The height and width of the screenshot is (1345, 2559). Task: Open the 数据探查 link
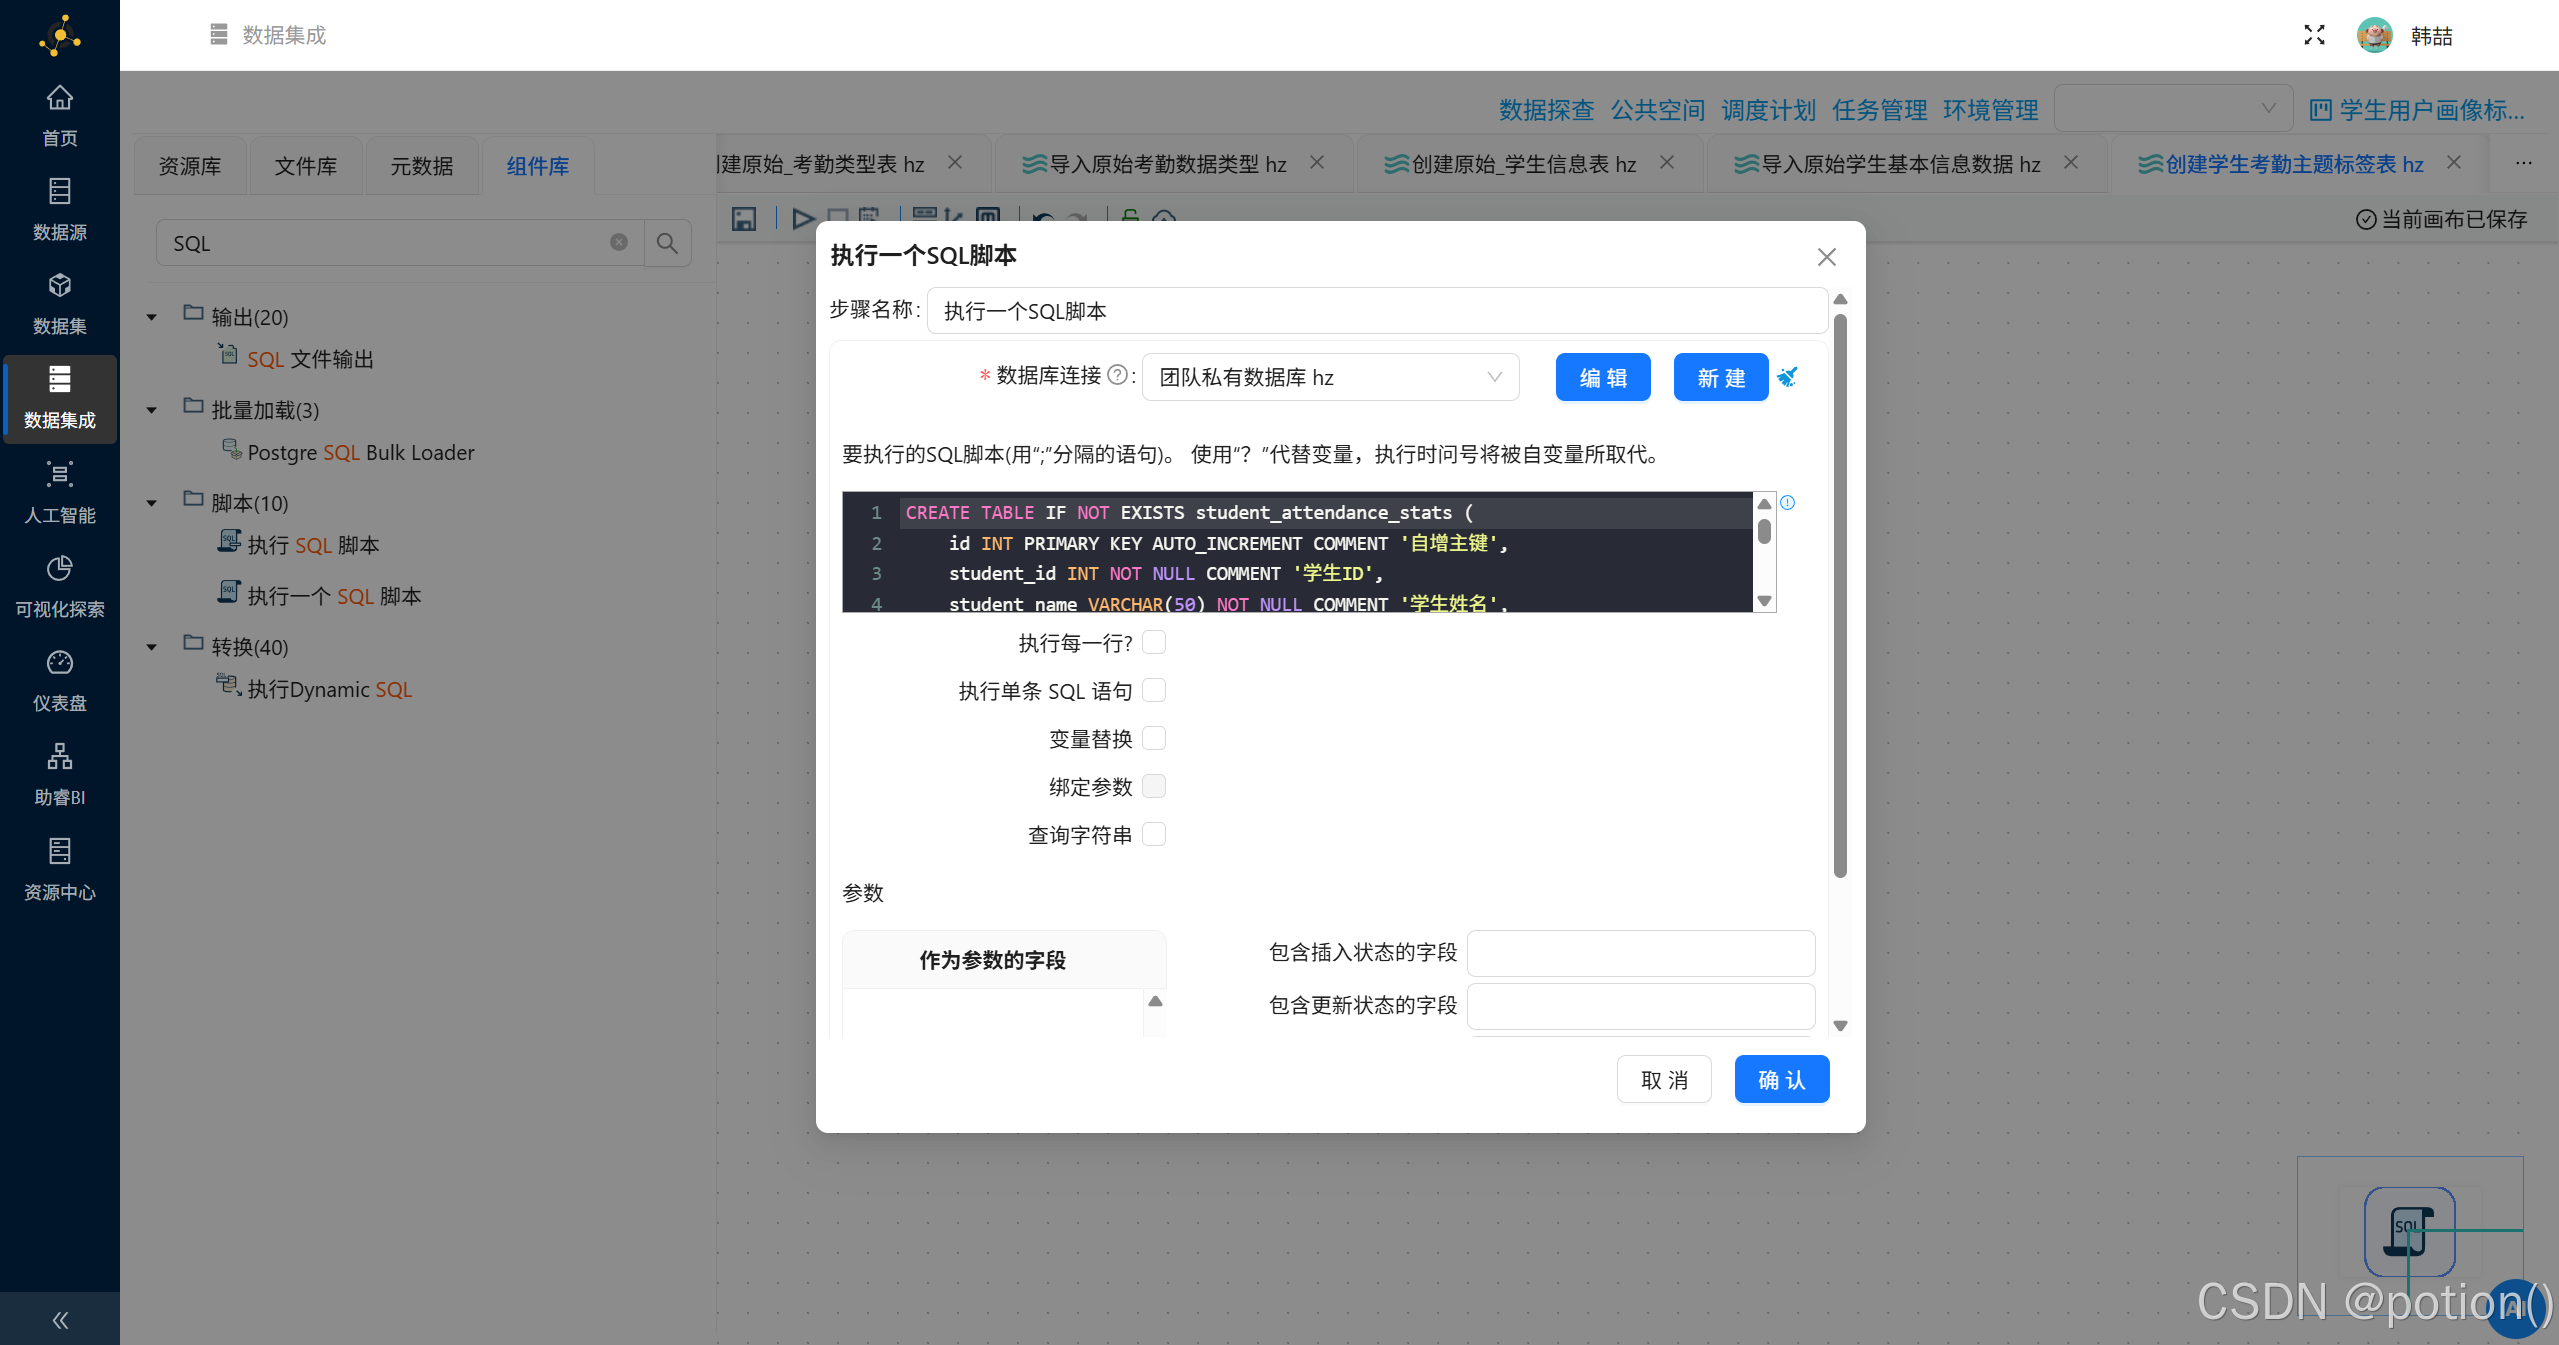point(1546,109)
